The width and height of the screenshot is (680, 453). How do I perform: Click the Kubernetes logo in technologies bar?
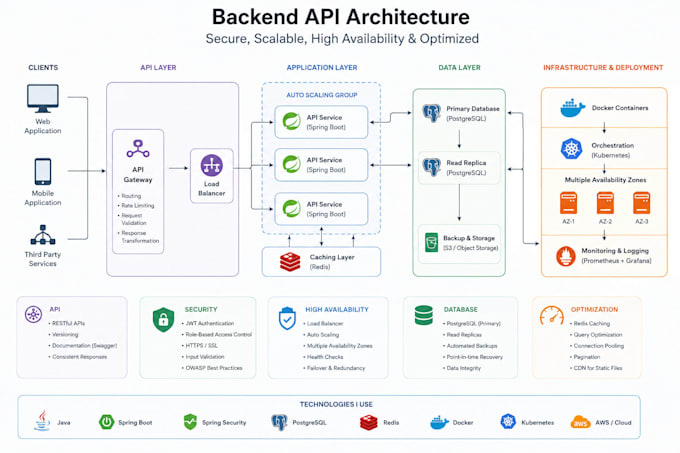[x=508, y=421]
